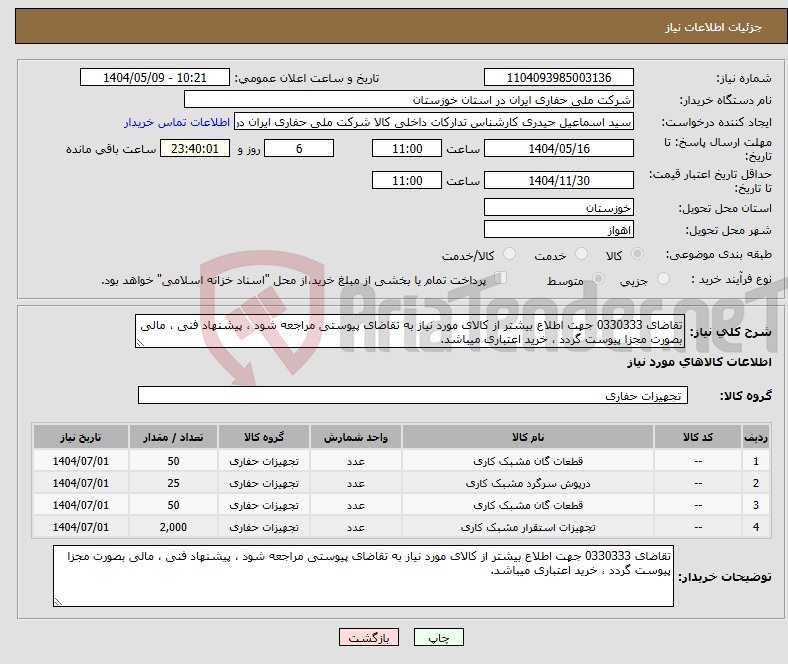Select the متوسط purchase type radio
Screen dimensions: 788x664
coord(598,278)
